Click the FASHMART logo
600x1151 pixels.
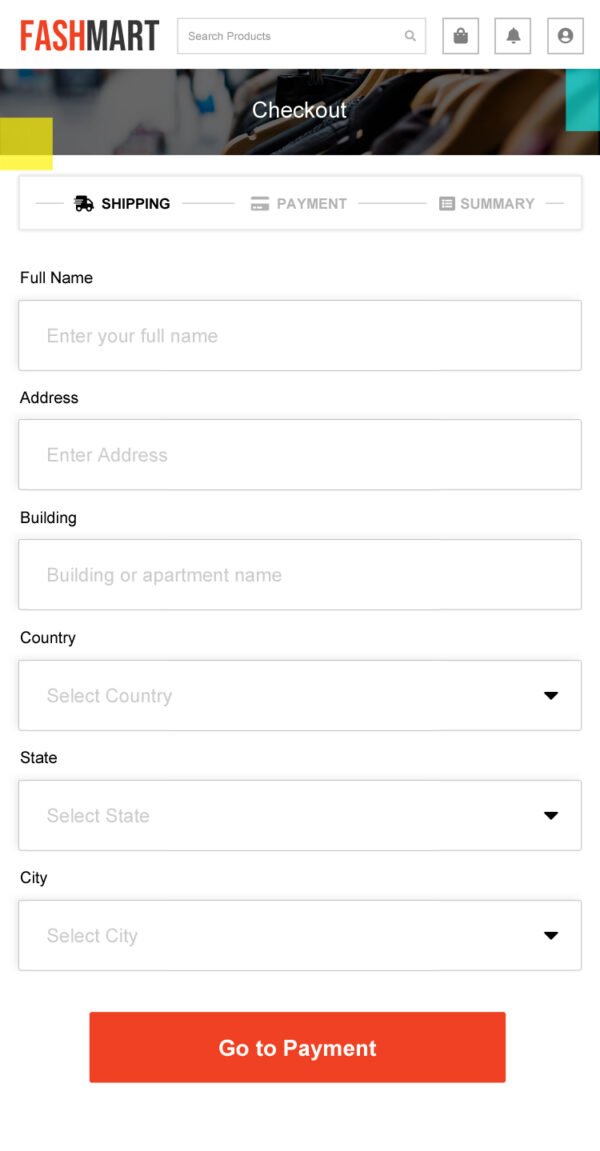click(89, 36)
